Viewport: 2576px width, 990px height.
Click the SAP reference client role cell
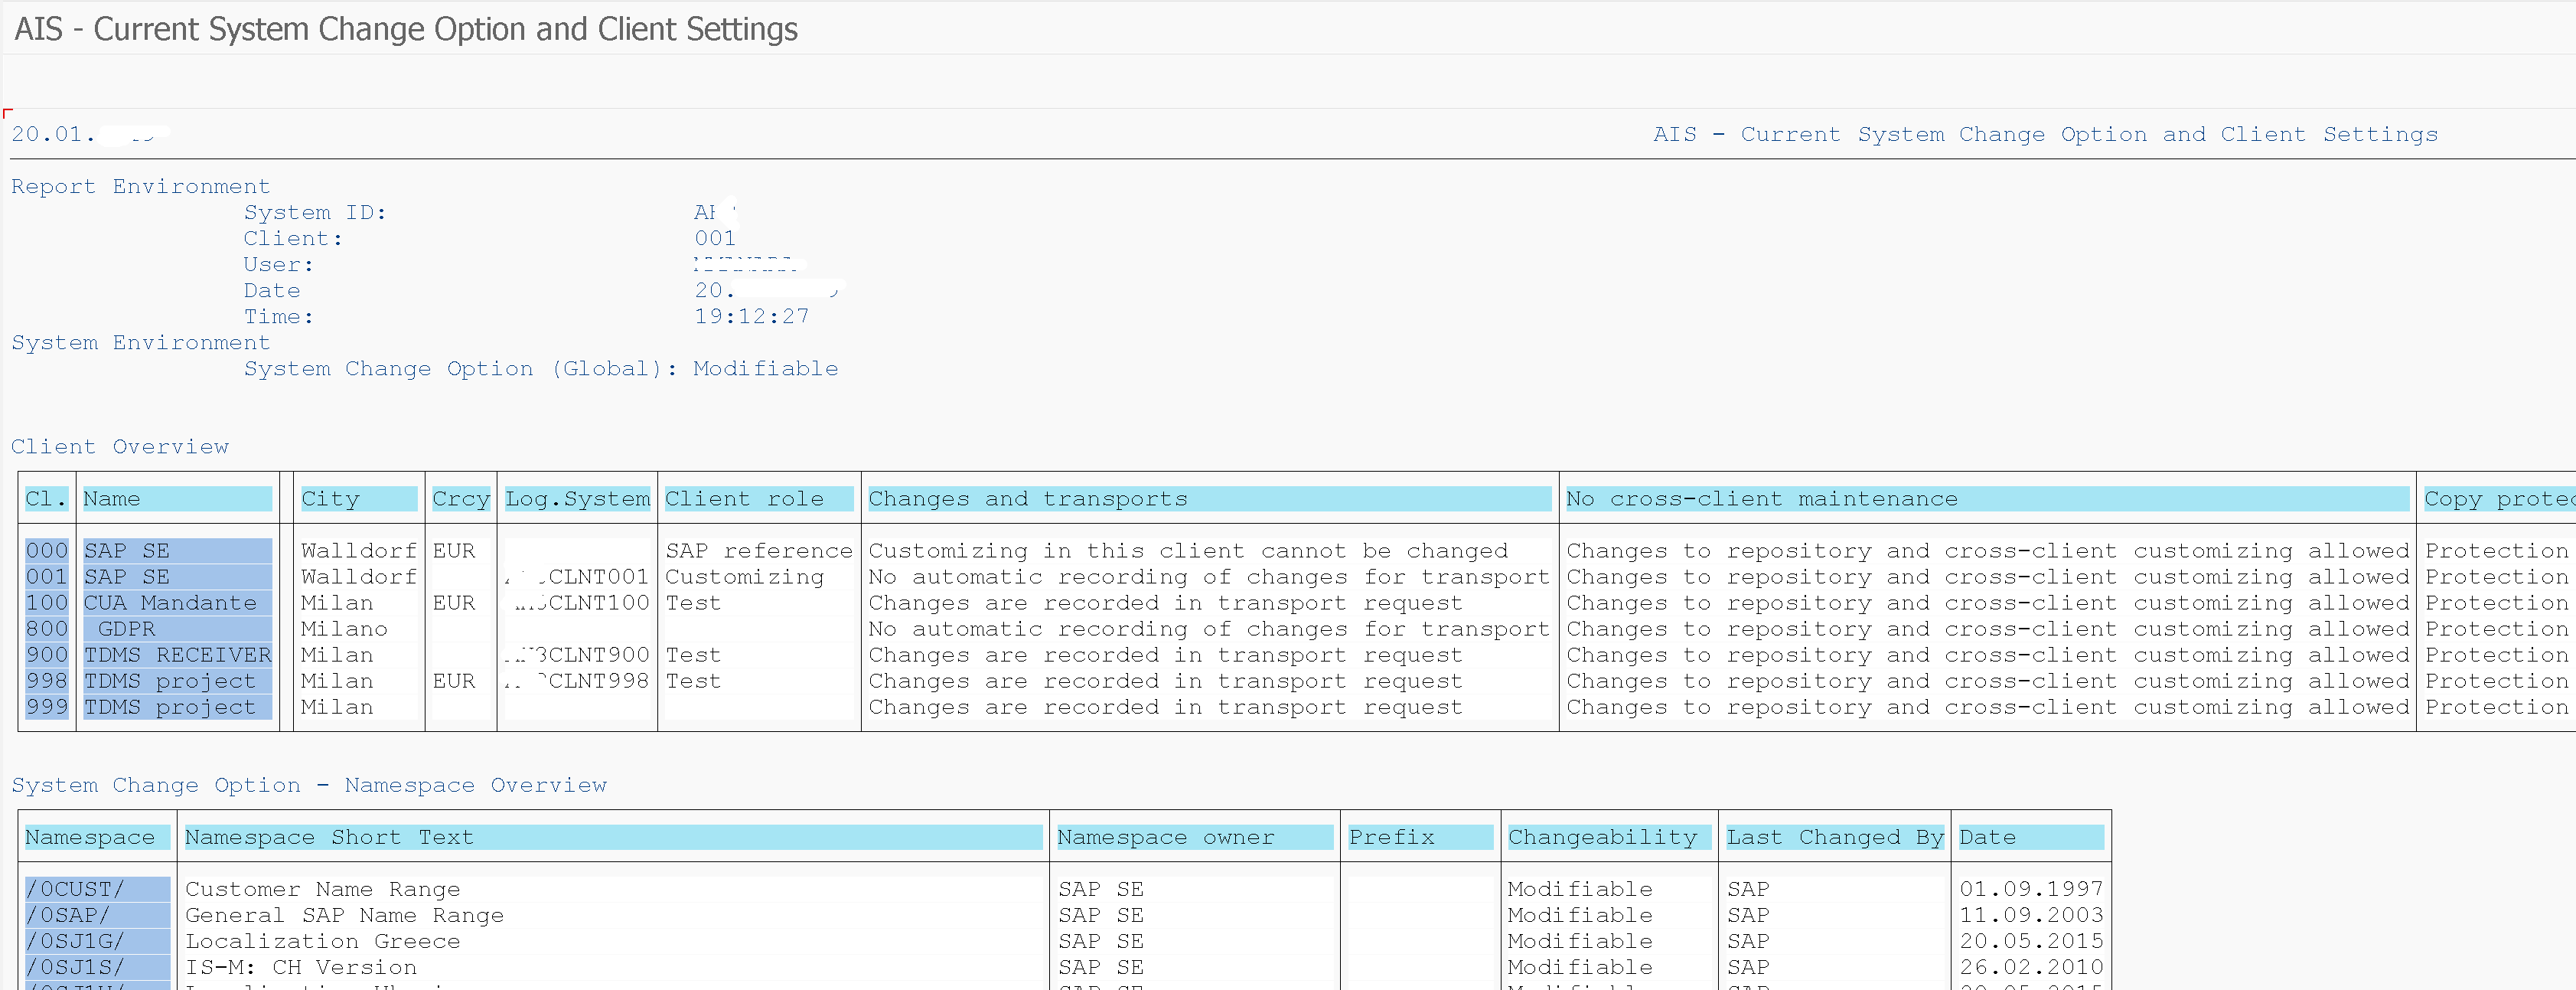[x=759, y=551]
